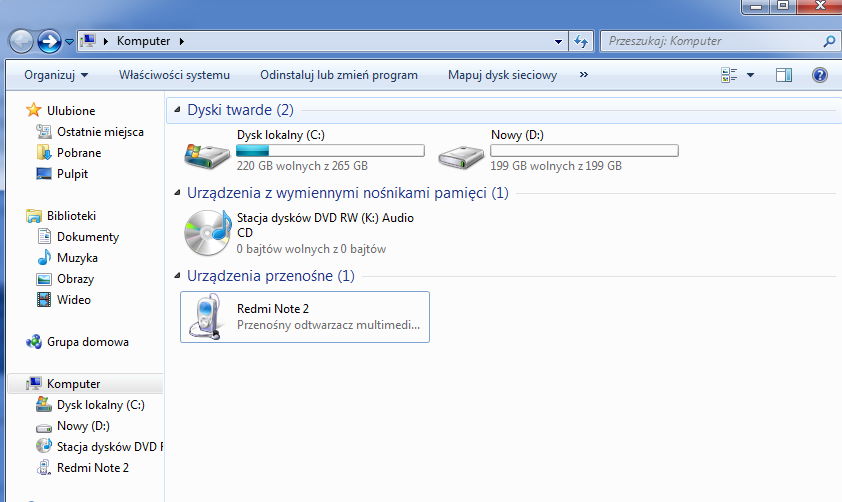Select Pobrane in the navigation pane
This screenshot has height=502, width=842.
(x=78, y=153)
